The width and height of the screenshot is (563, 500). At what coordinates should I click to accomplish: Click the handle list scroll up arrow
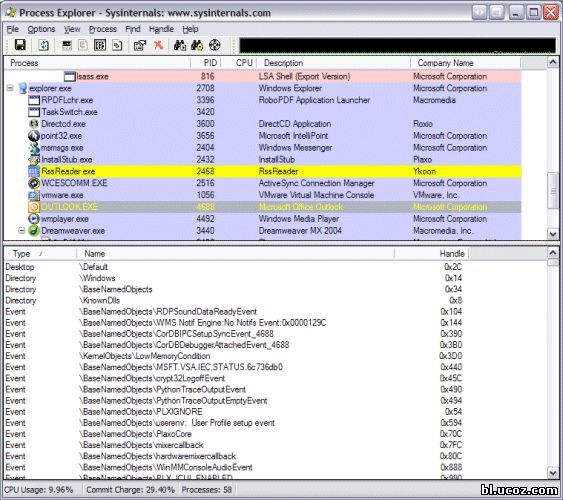[553, 253]
